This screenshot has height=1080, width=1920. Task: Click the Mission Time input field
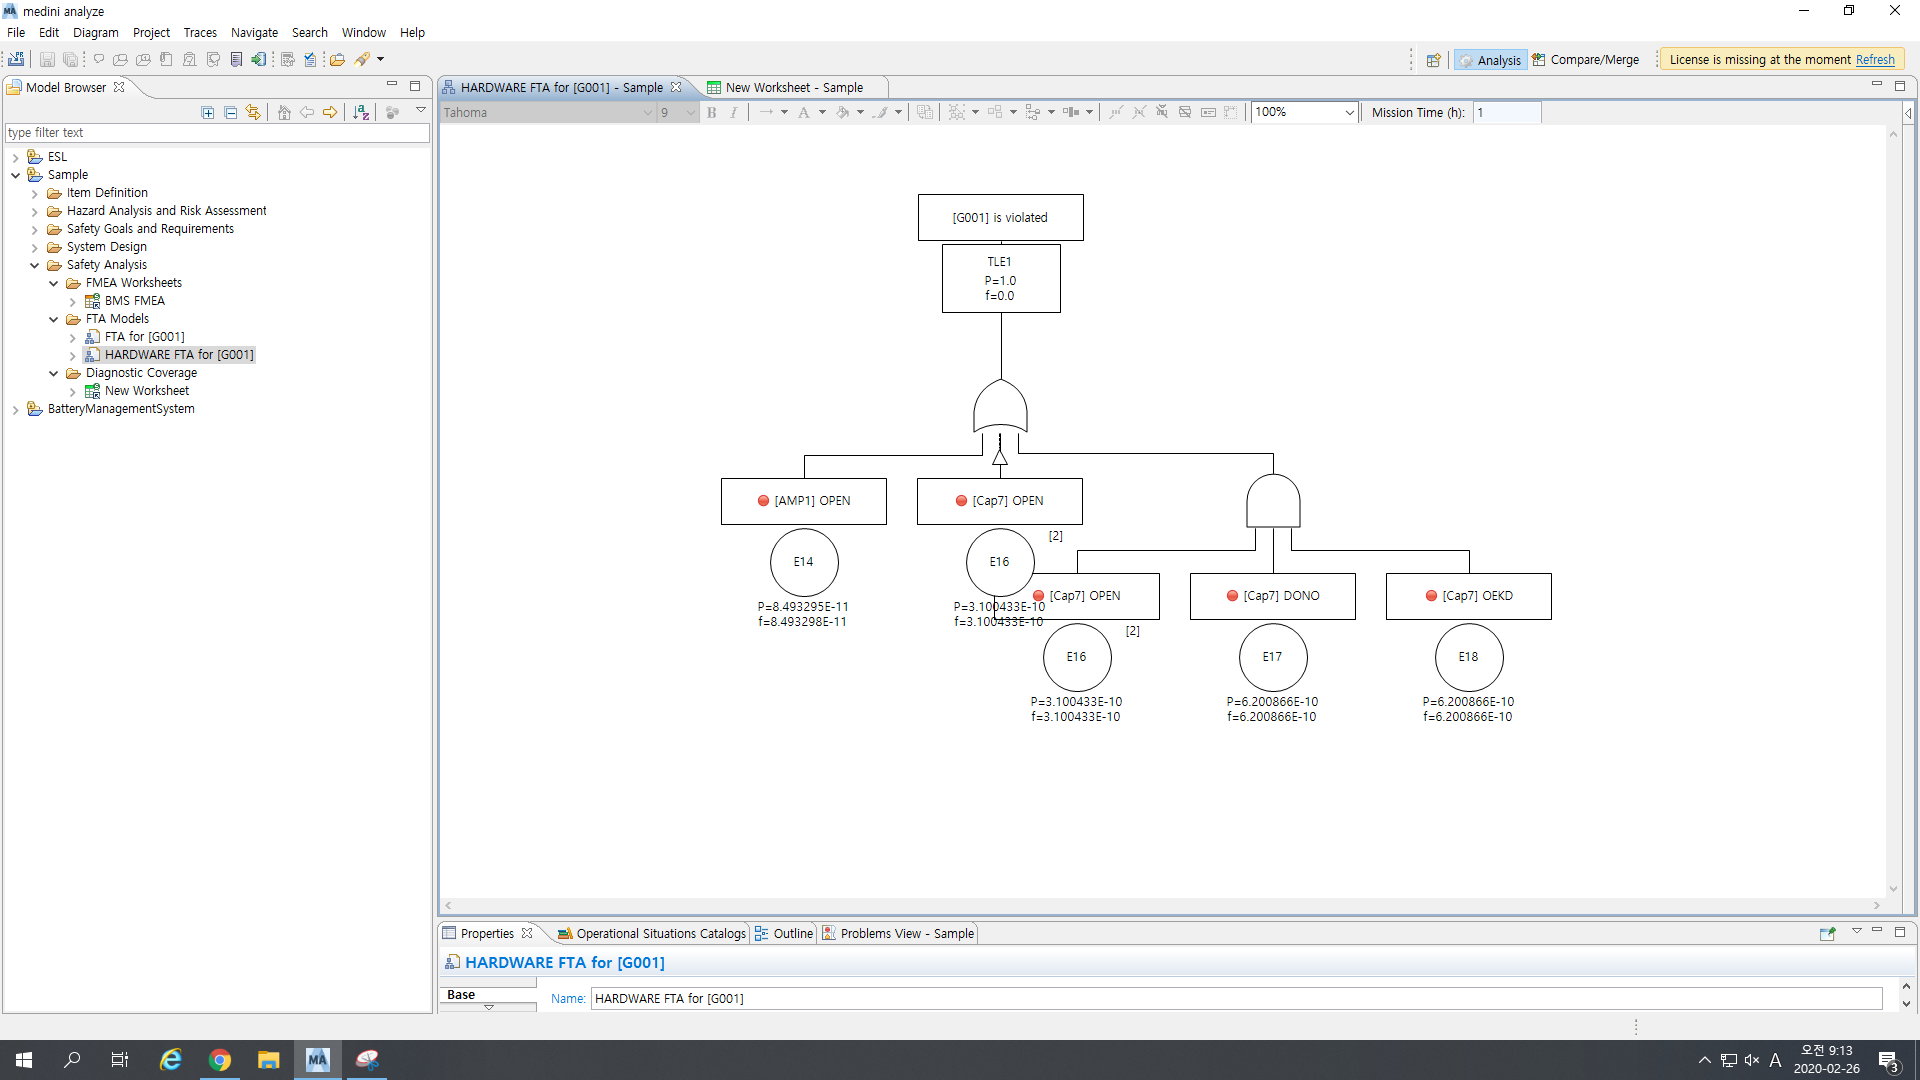(1506, 113)
